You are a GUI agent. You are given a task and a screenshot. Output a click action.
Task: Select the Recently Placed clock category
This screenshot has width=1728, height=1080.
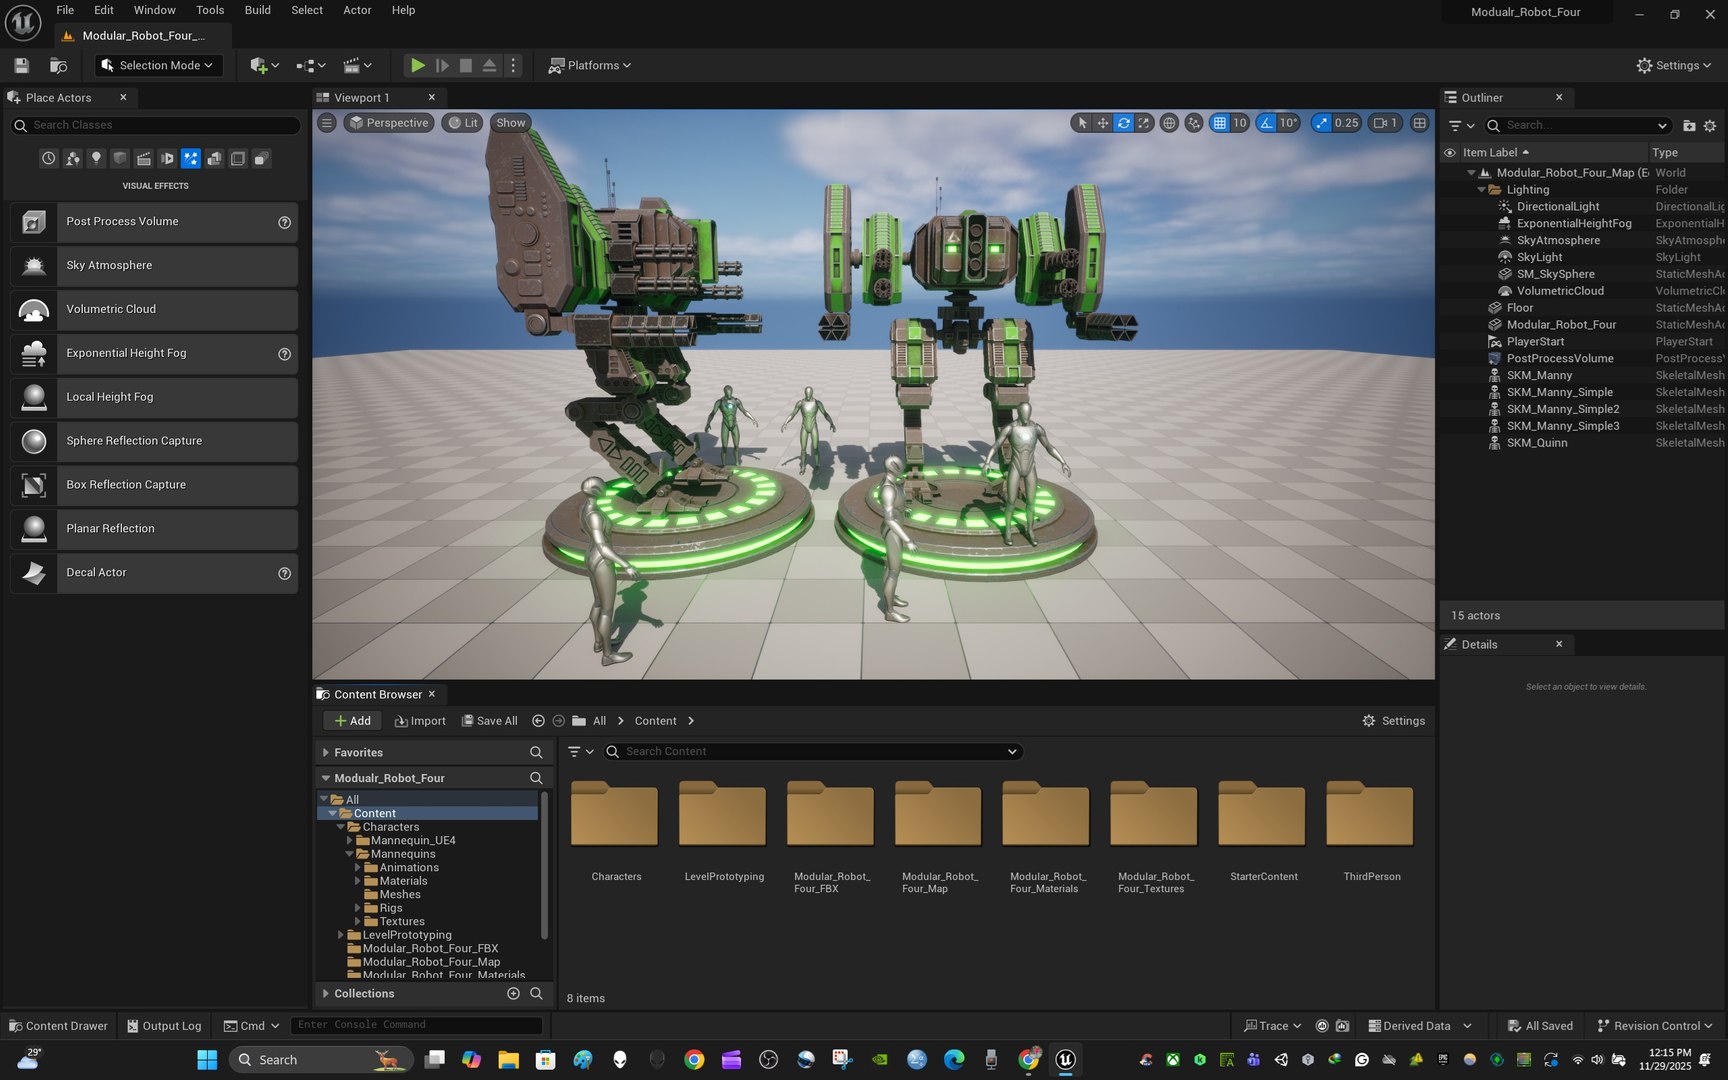coord(48,158)
